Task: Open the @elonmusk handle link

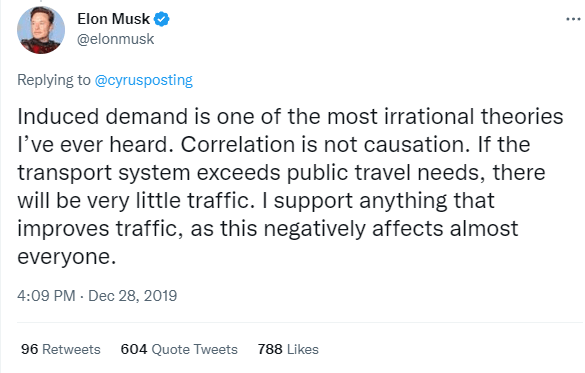Action: click(x=115, y=39)
